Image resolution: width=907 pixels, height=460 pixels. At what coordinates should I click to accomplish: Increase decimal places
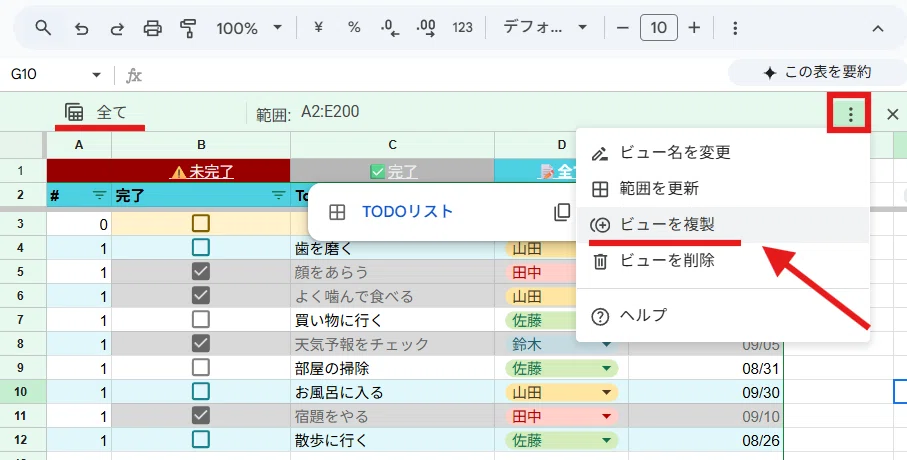[426, 28]
